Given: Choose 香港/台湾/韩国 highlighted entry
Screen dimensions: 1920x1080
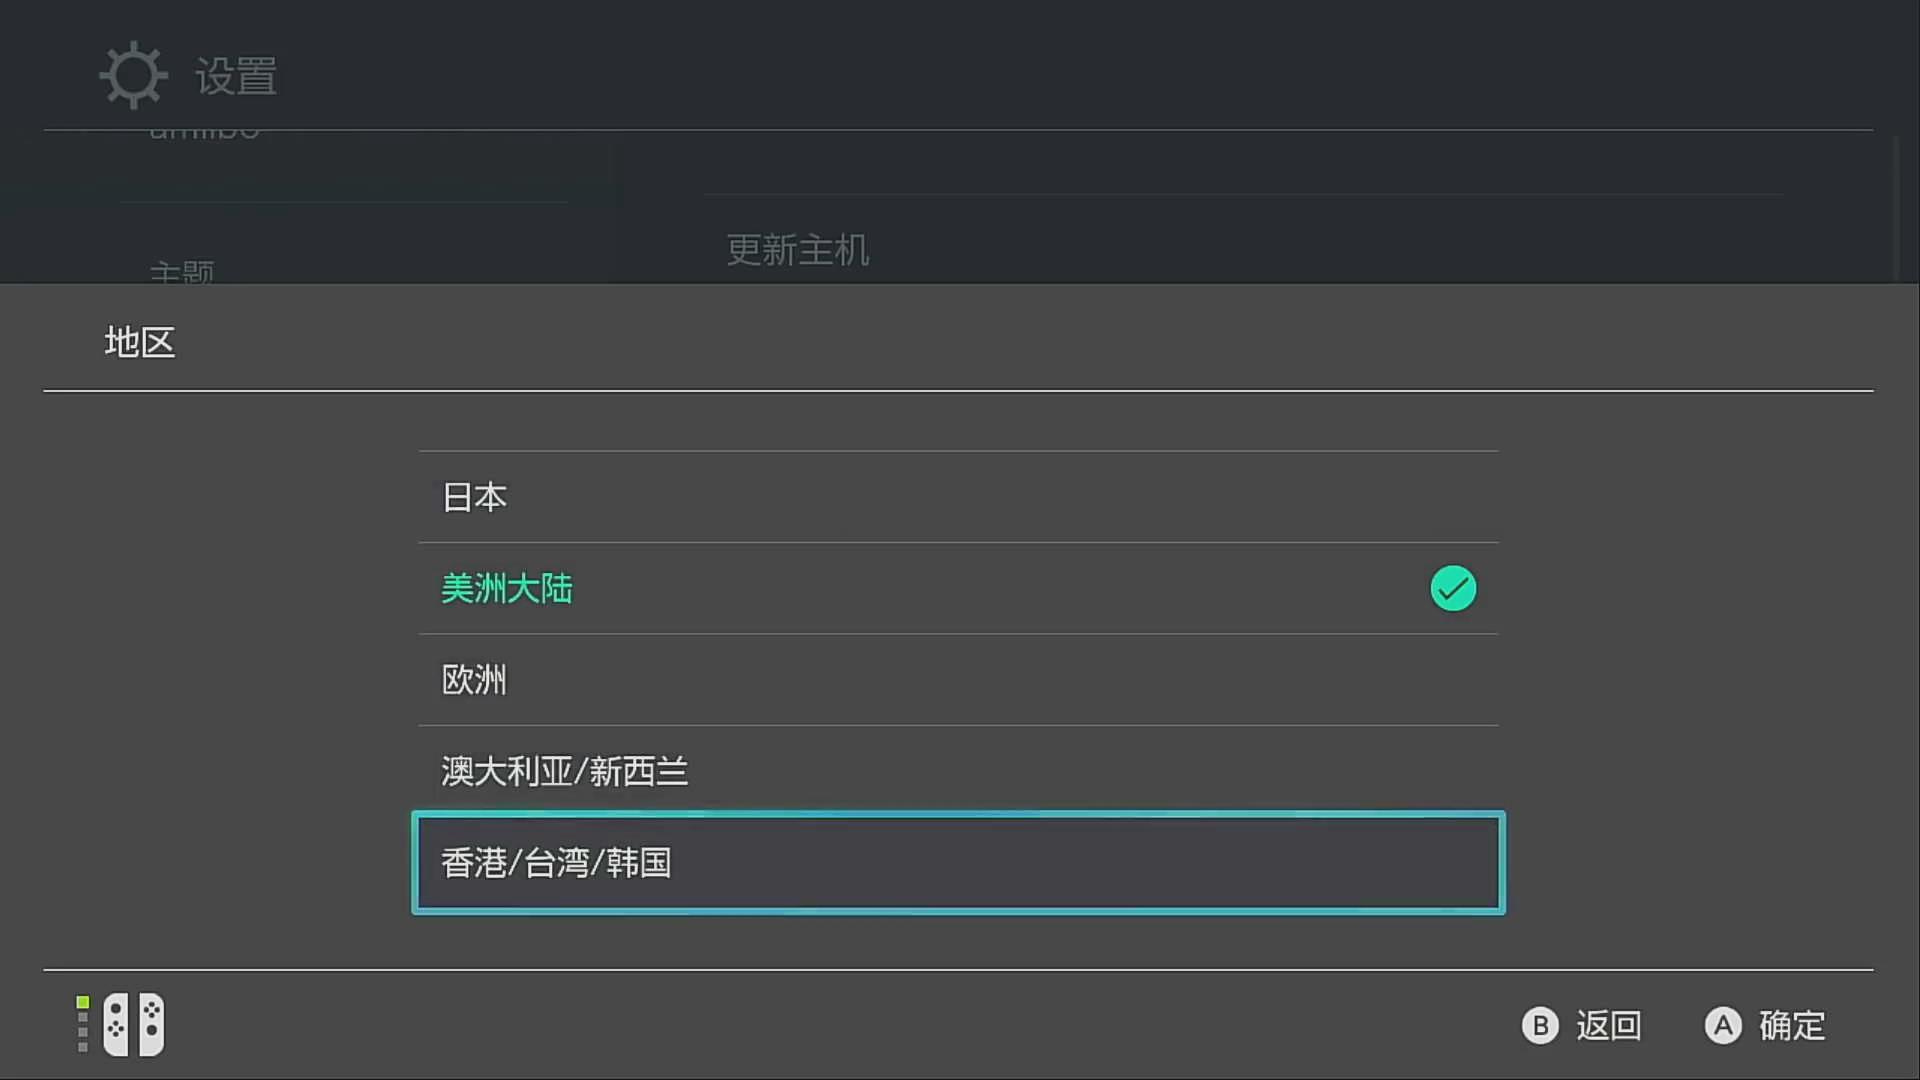Looking at the screenshot, I should [x=958, y=863].
